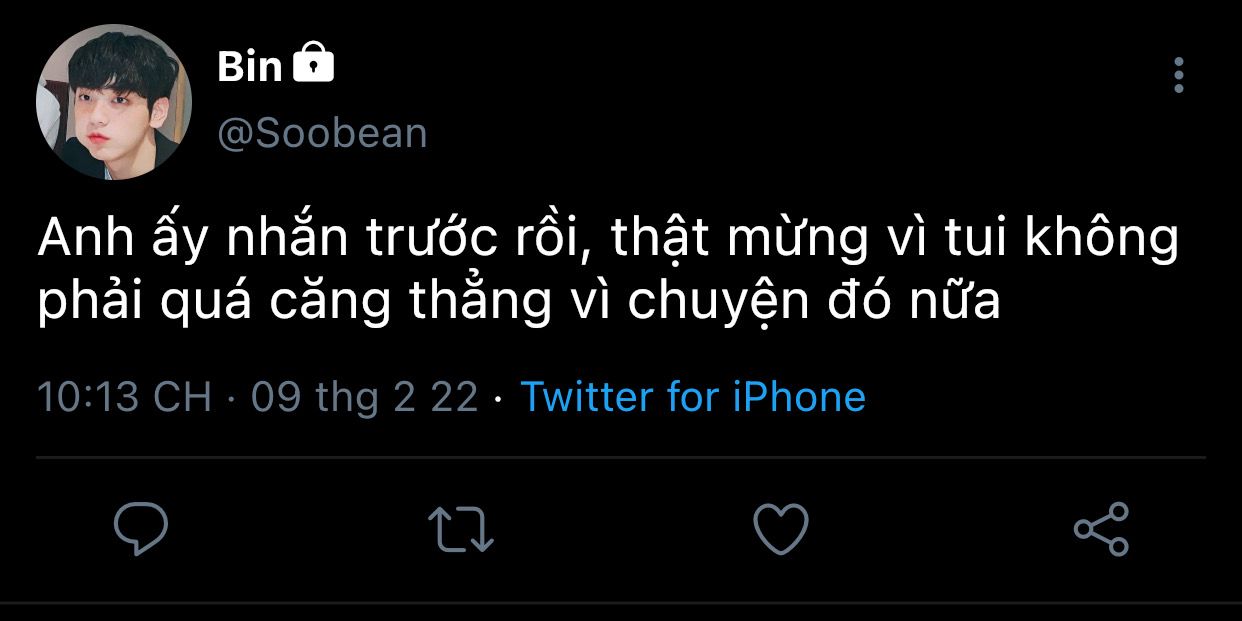1242x621 pixels.
Task: Click the display name Bin
Action: [250, 67]
